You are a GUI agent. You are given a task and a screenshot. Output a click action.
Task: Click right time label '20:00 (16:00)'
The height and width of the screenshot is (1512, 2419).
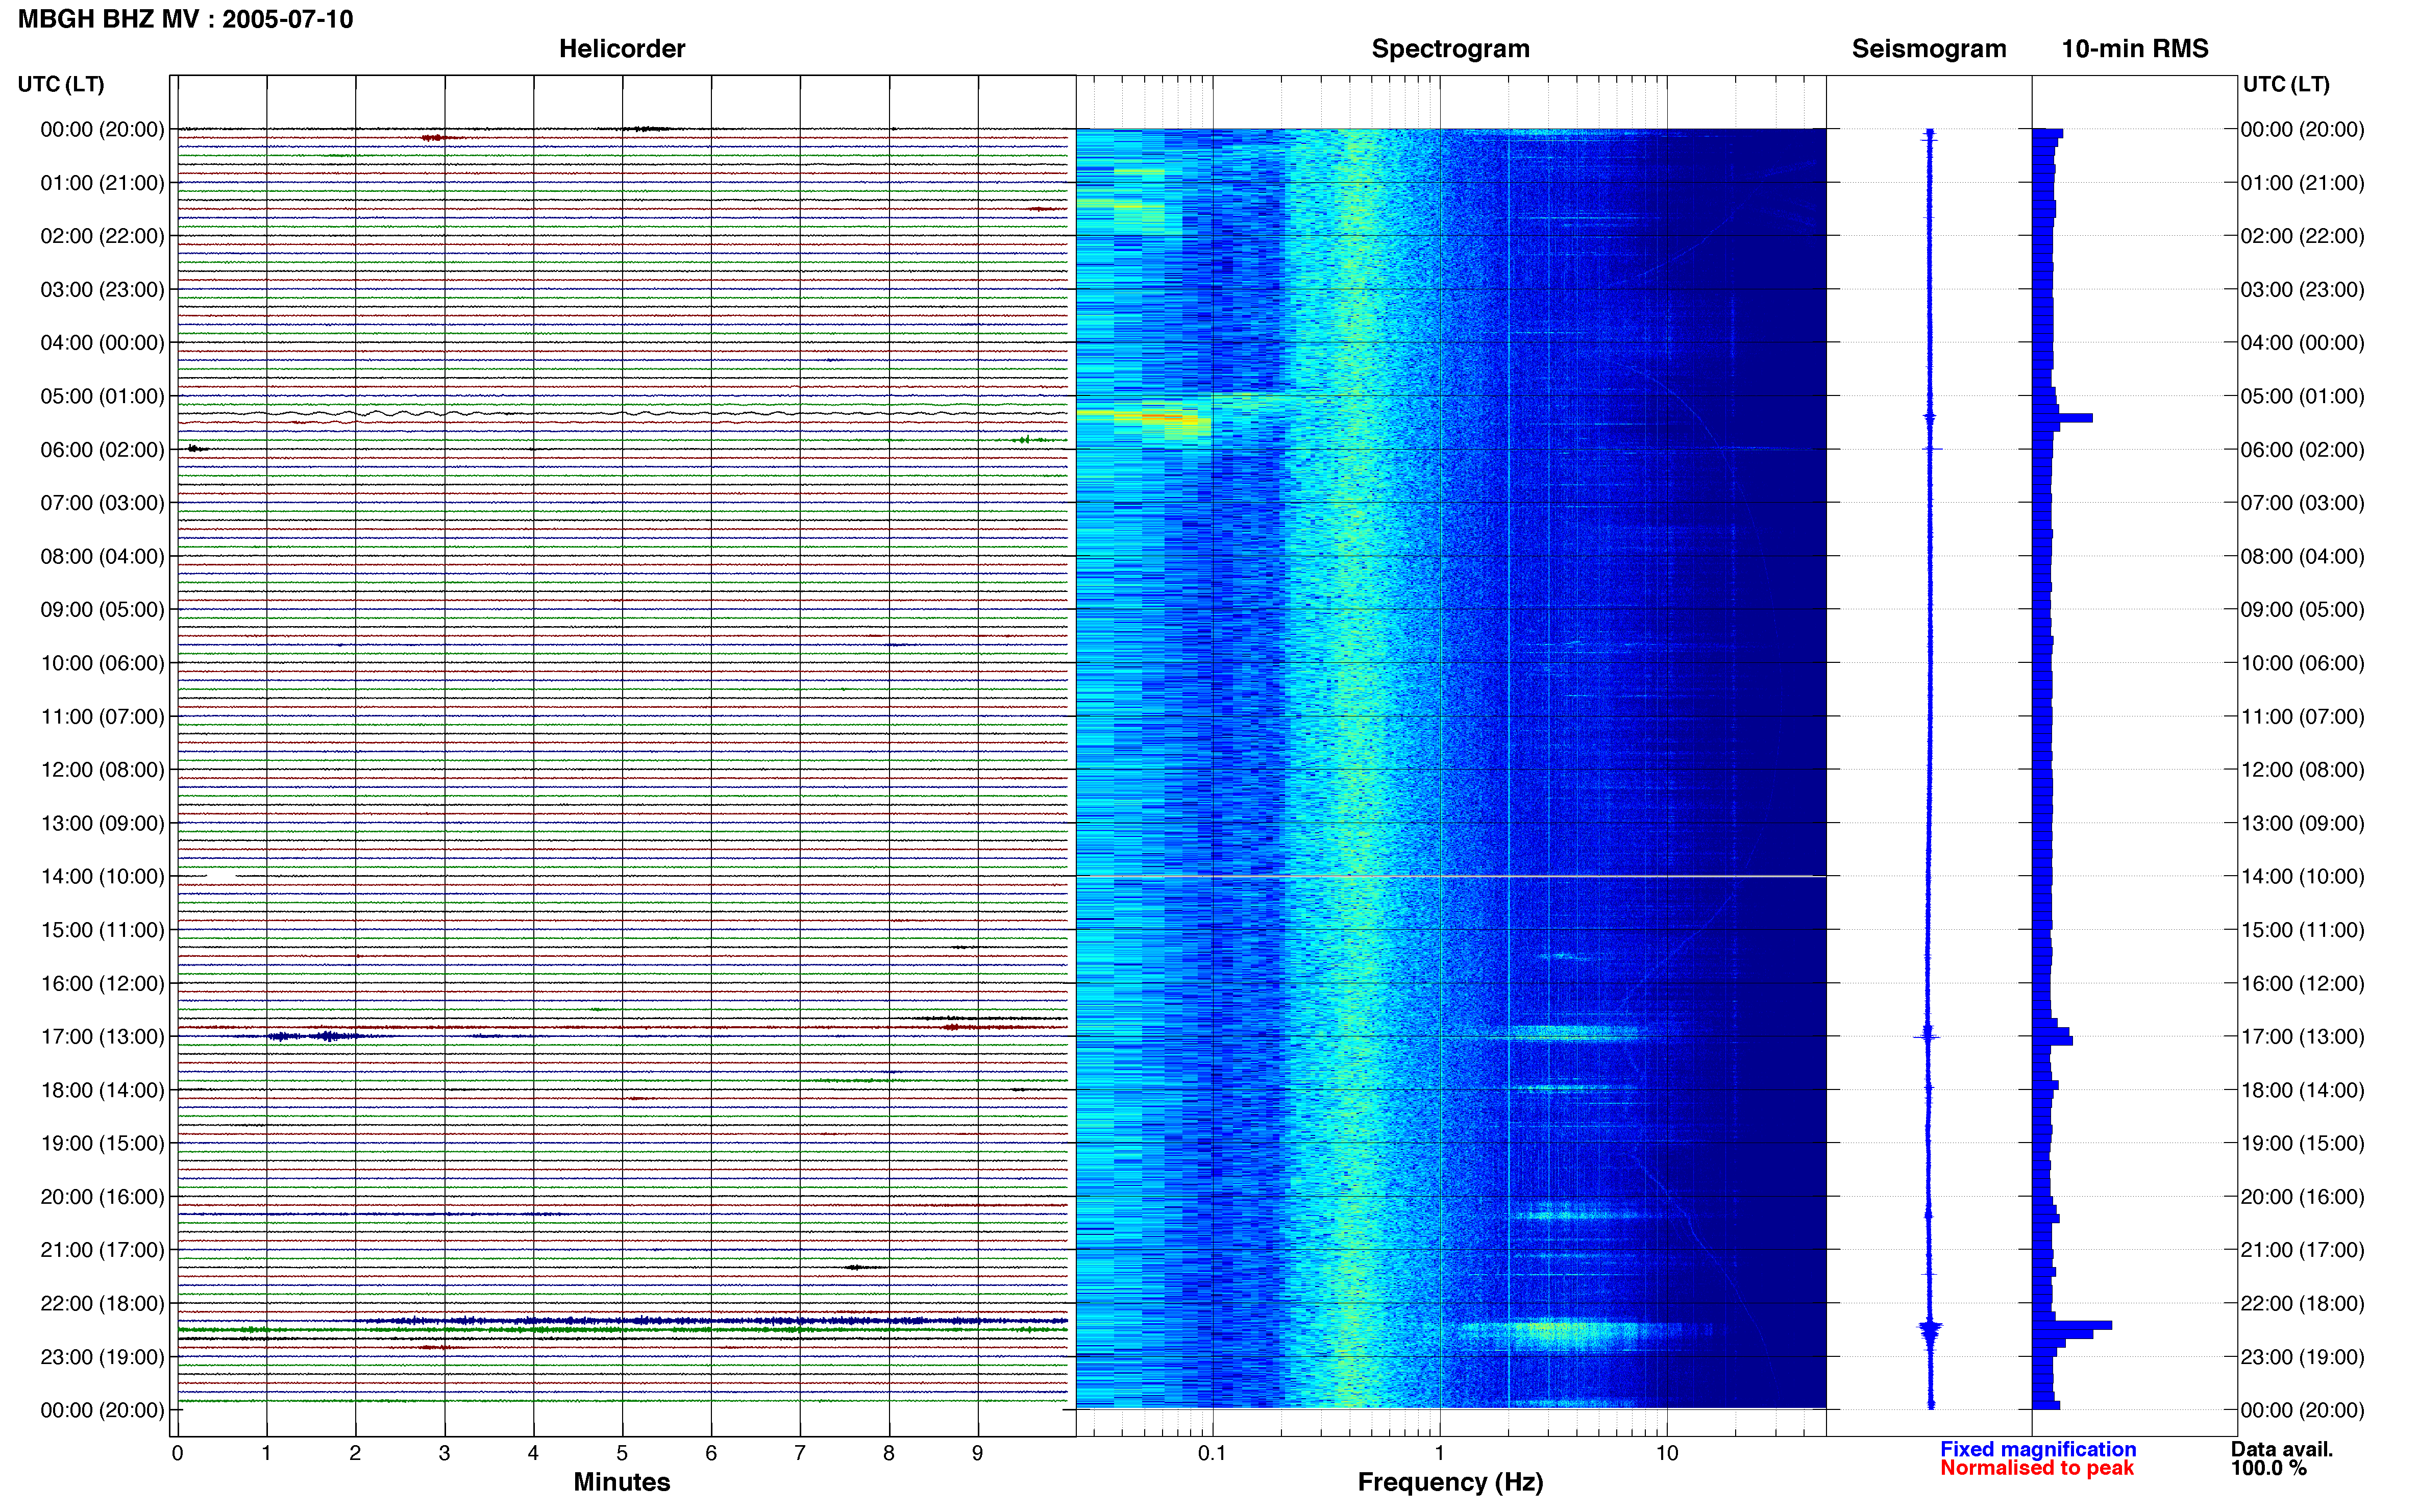click(2302, 1196)
